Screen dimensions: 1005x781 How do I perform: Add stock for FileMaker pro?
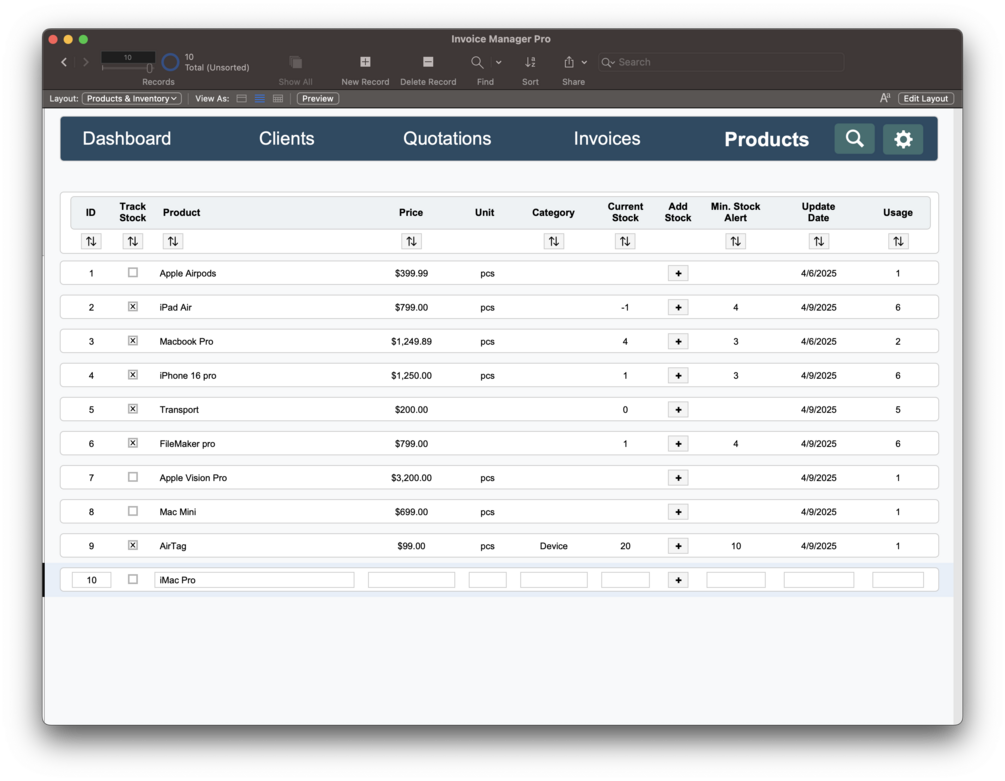click(x=678, y=443)
